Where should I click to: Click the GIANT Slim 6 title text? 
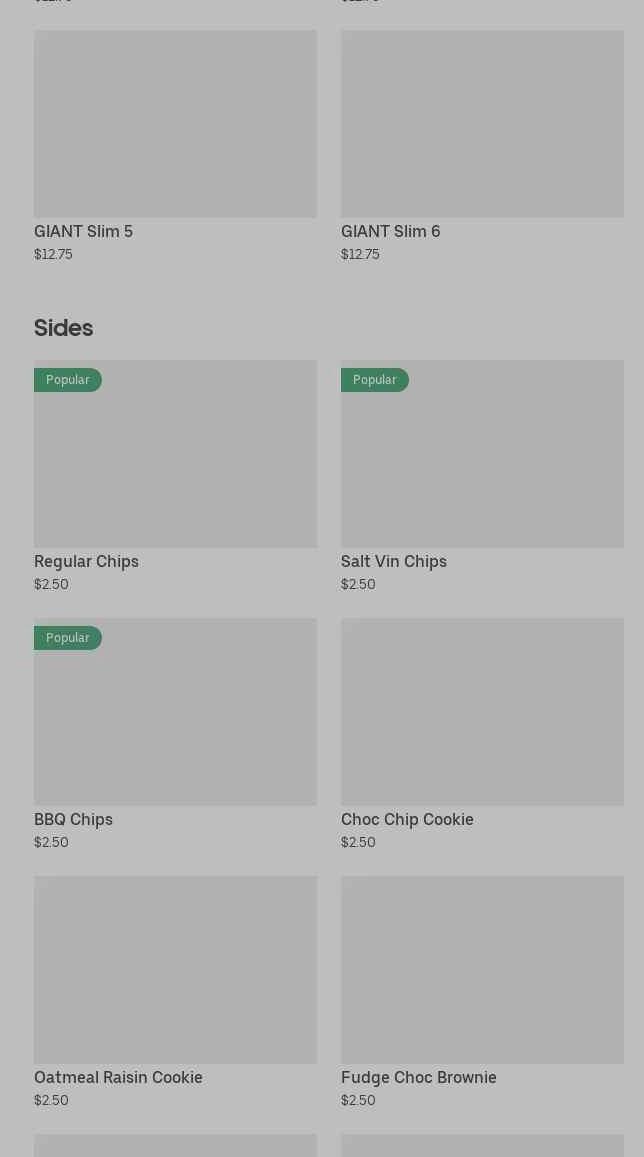tap(390, 231)
